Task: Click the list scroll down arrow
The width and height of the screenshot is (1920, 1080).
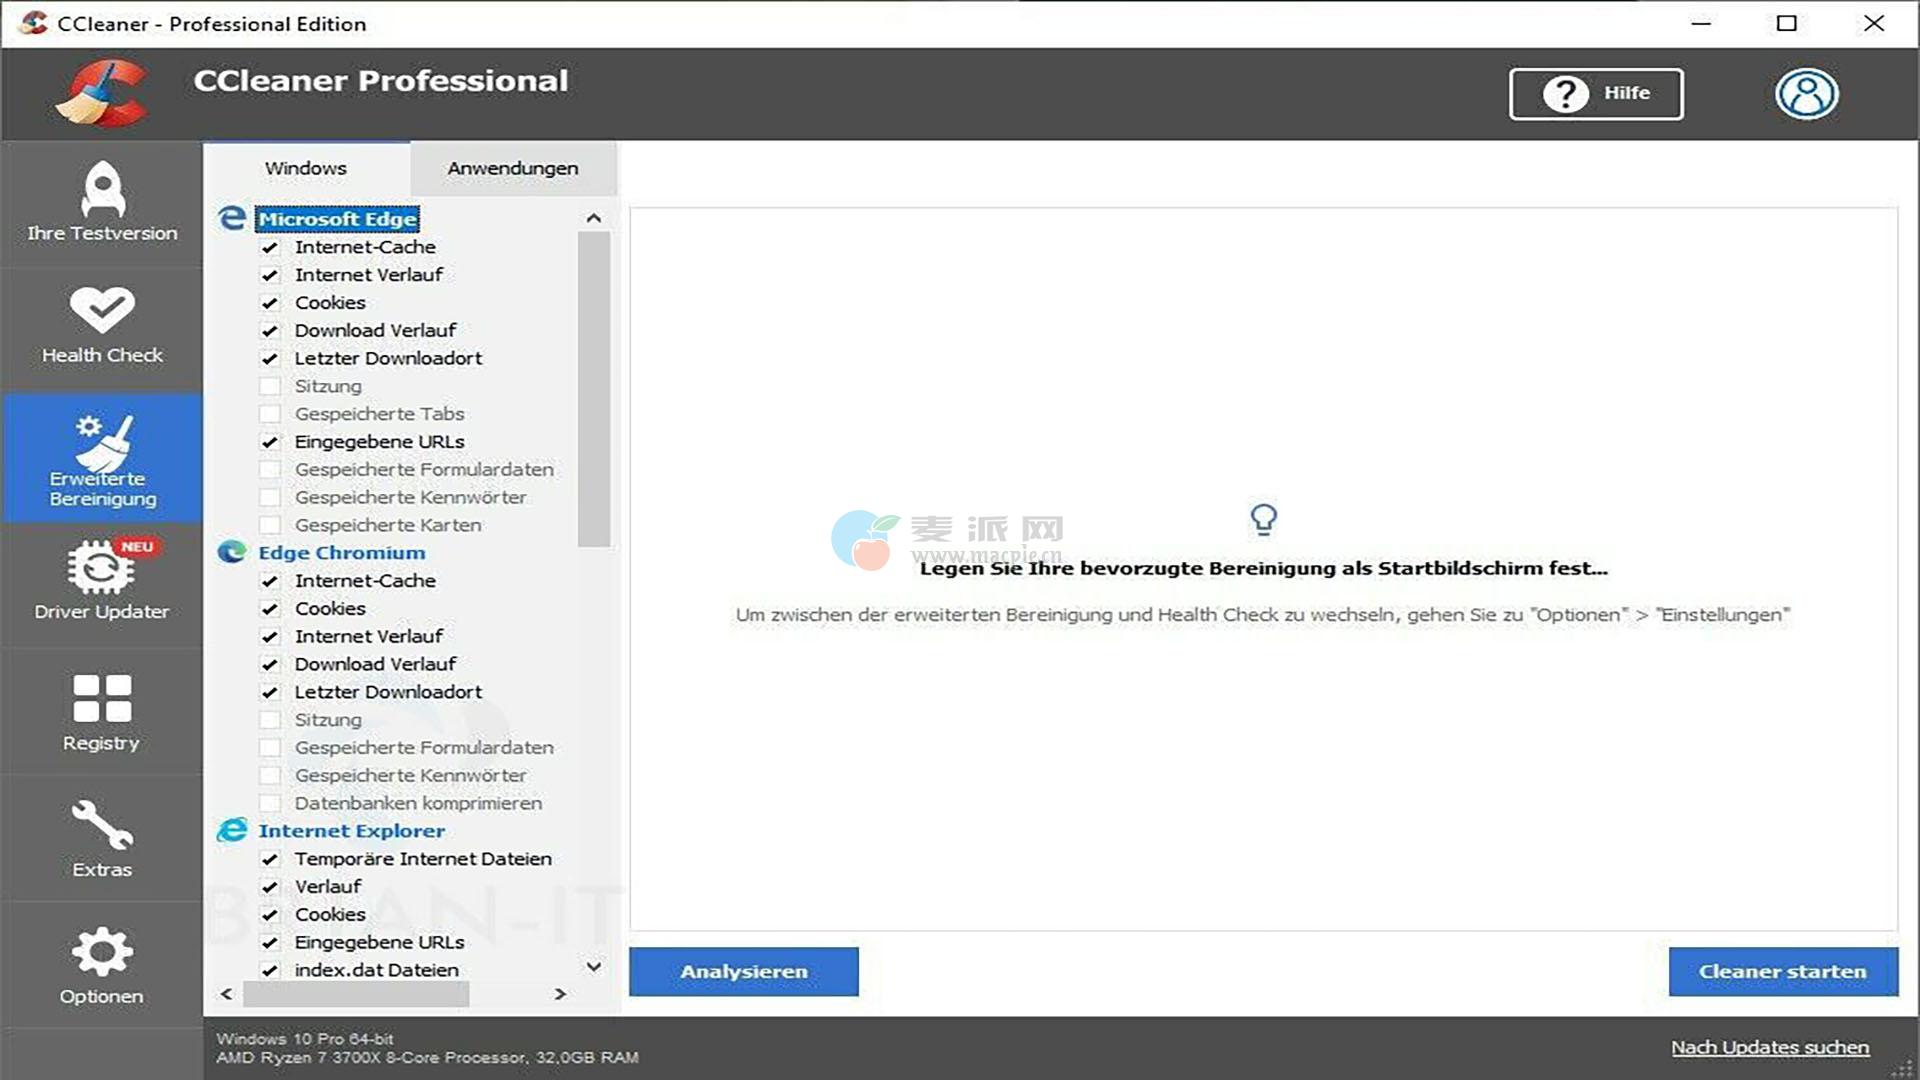Action: pos(594,966)
